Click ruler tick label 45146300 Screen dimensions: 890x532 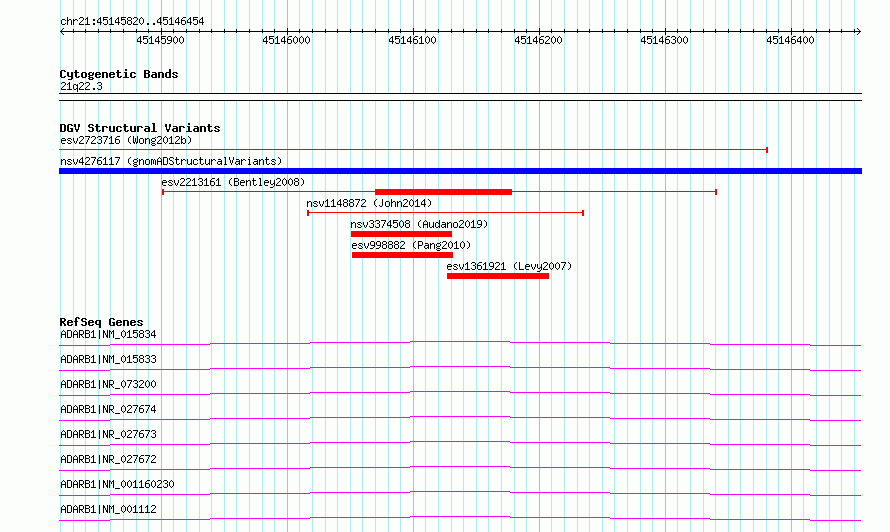[x=664, y=40]
